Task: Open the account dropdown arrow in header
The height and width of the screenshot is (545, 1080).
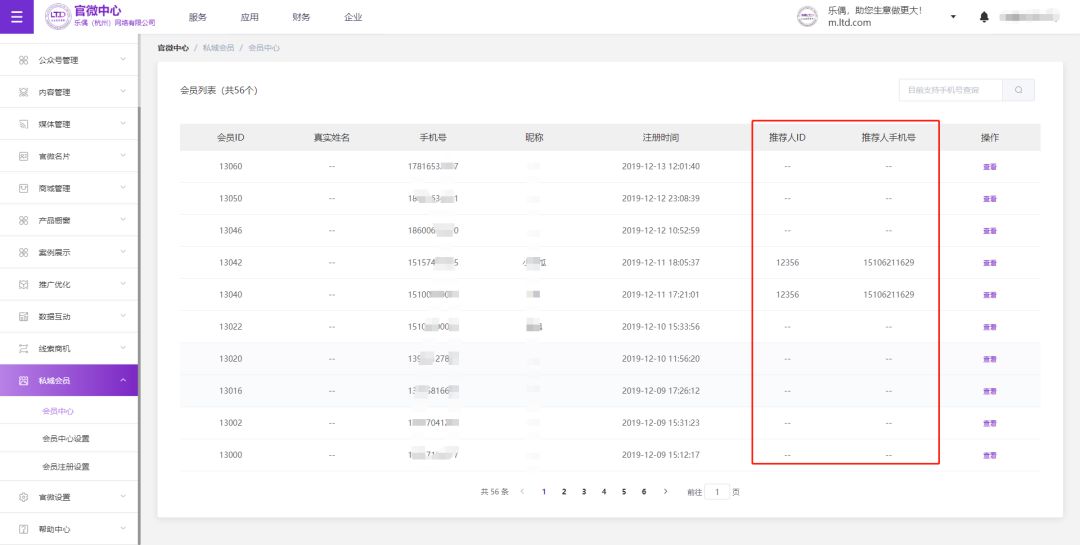Action: (953, 17)
